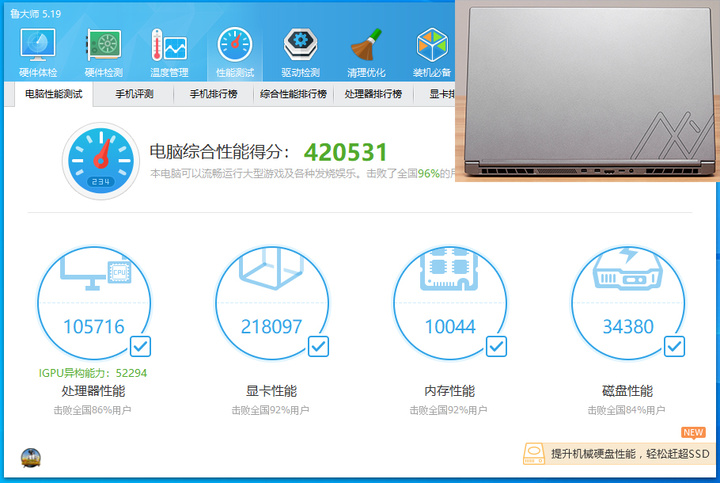Click the memory performance circle icon
720x483 pixels.
point(450,303)
